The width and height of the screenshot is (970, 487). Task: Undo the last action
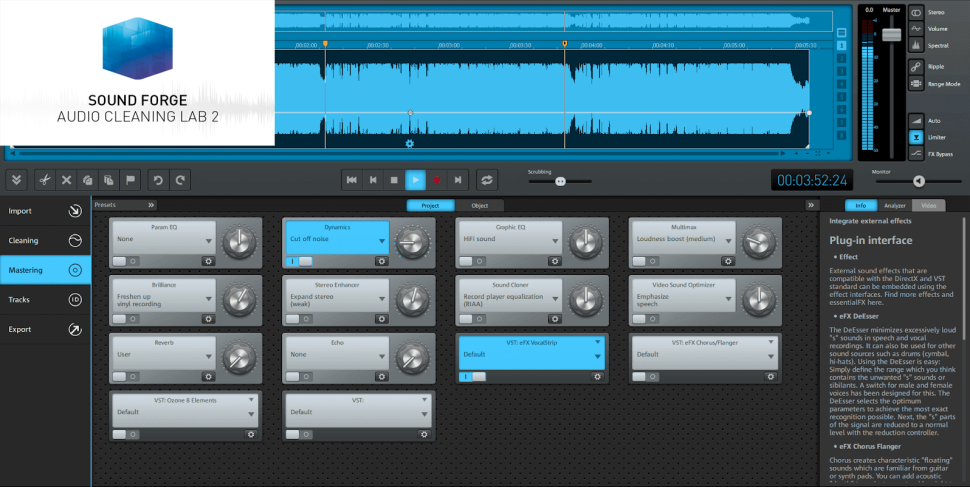pyautogui.click(x=158, y=180)
